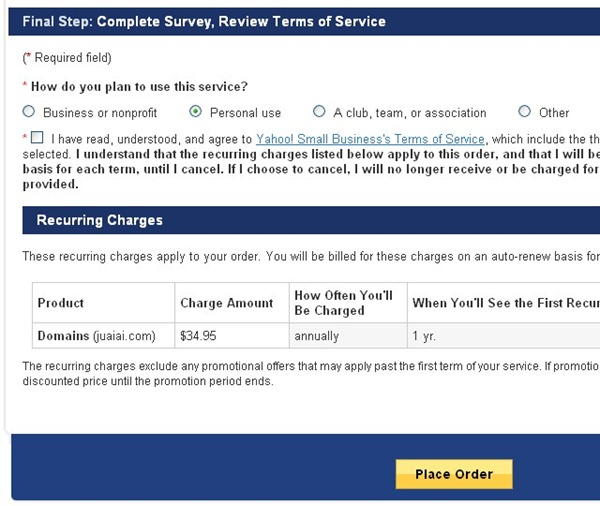This screenshot has width=600, height=506.
Task: Click the Required field note
Action: point(68,58)
